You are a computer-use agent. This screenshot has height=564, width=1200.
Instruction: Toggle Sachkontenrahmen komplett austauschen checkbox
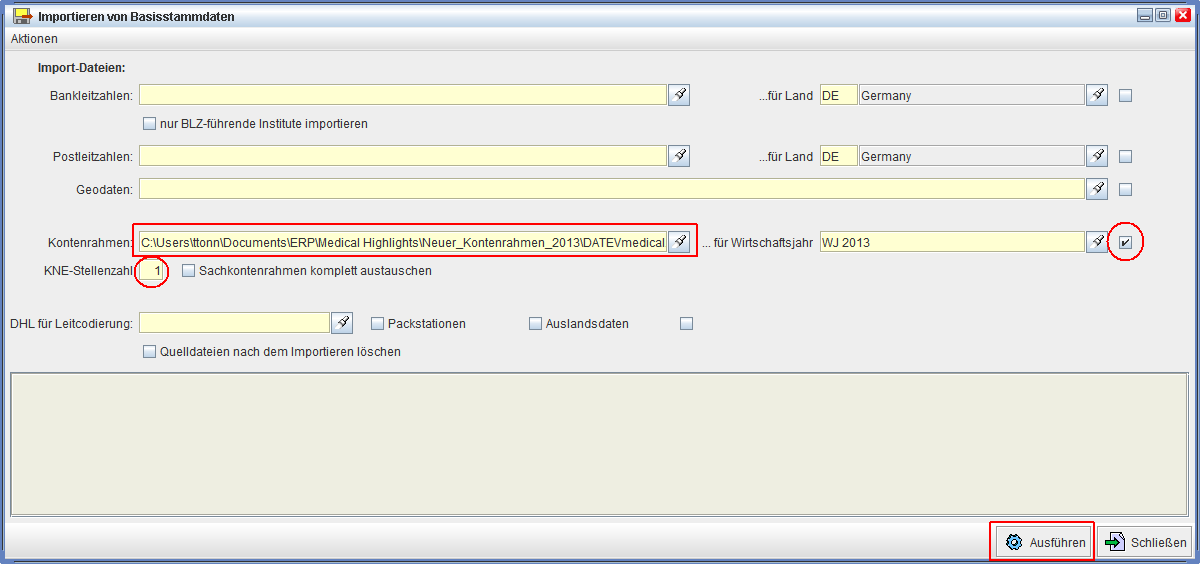point(189,270)
